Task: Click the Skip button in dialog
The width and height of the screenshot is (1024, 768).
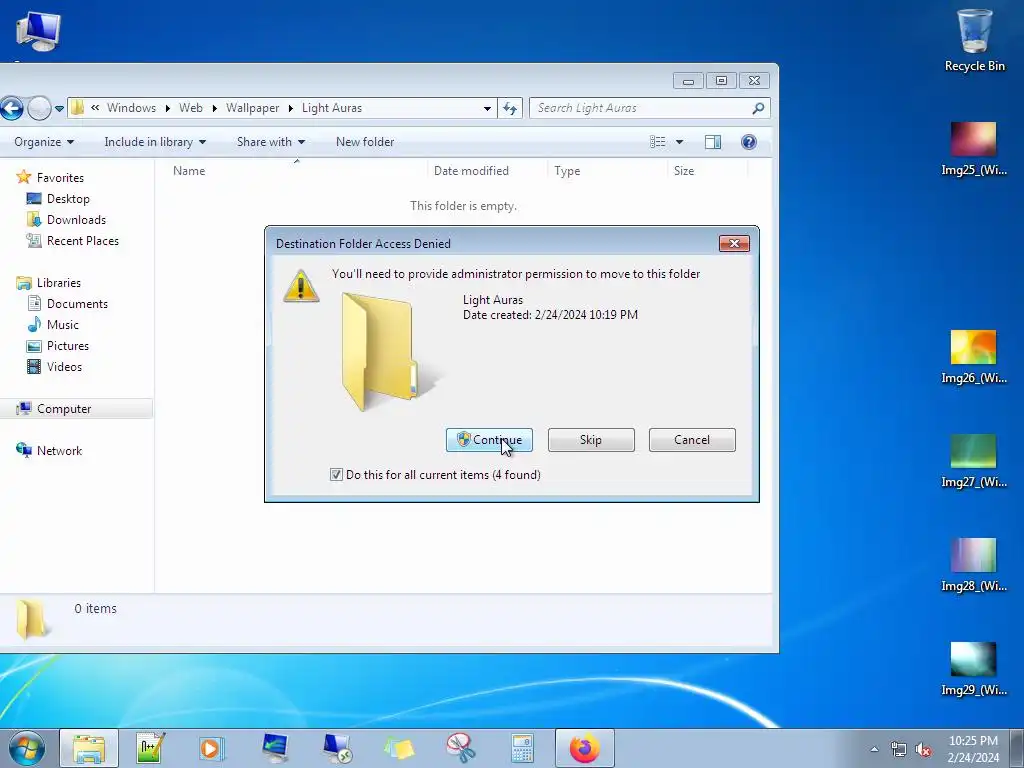Action: coord(591,440)
